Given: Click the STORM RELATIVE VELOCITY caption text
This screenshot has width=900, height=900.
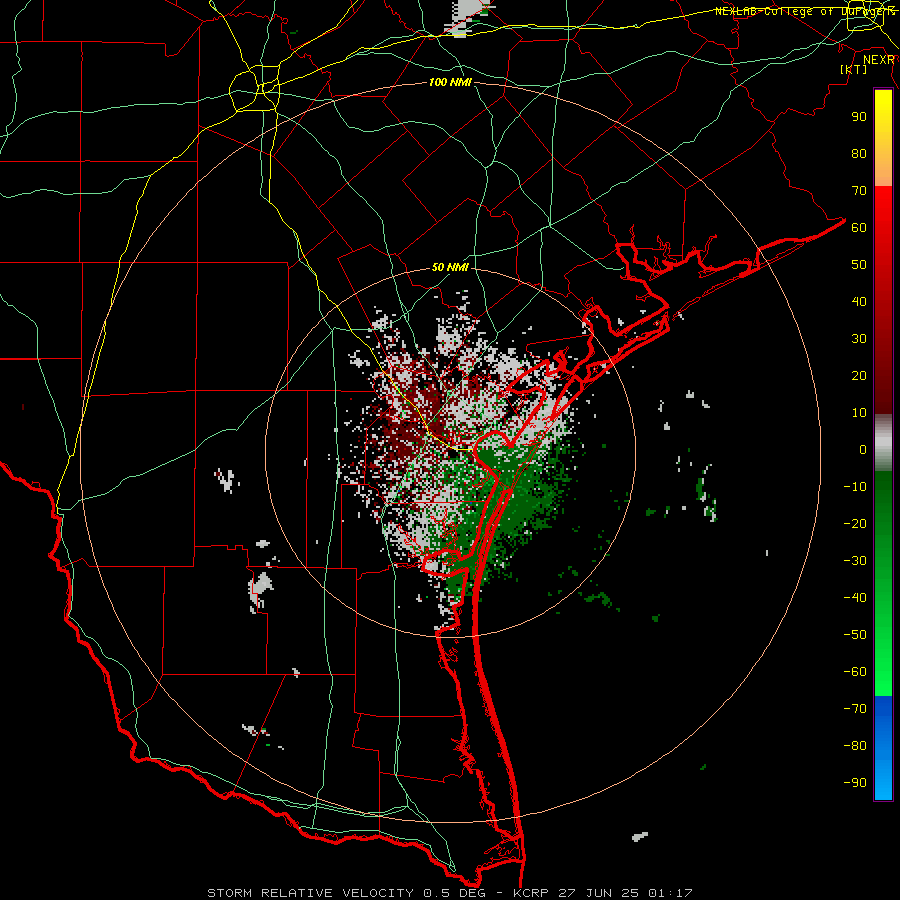Looking at the screenshot, I should (310, 893).
